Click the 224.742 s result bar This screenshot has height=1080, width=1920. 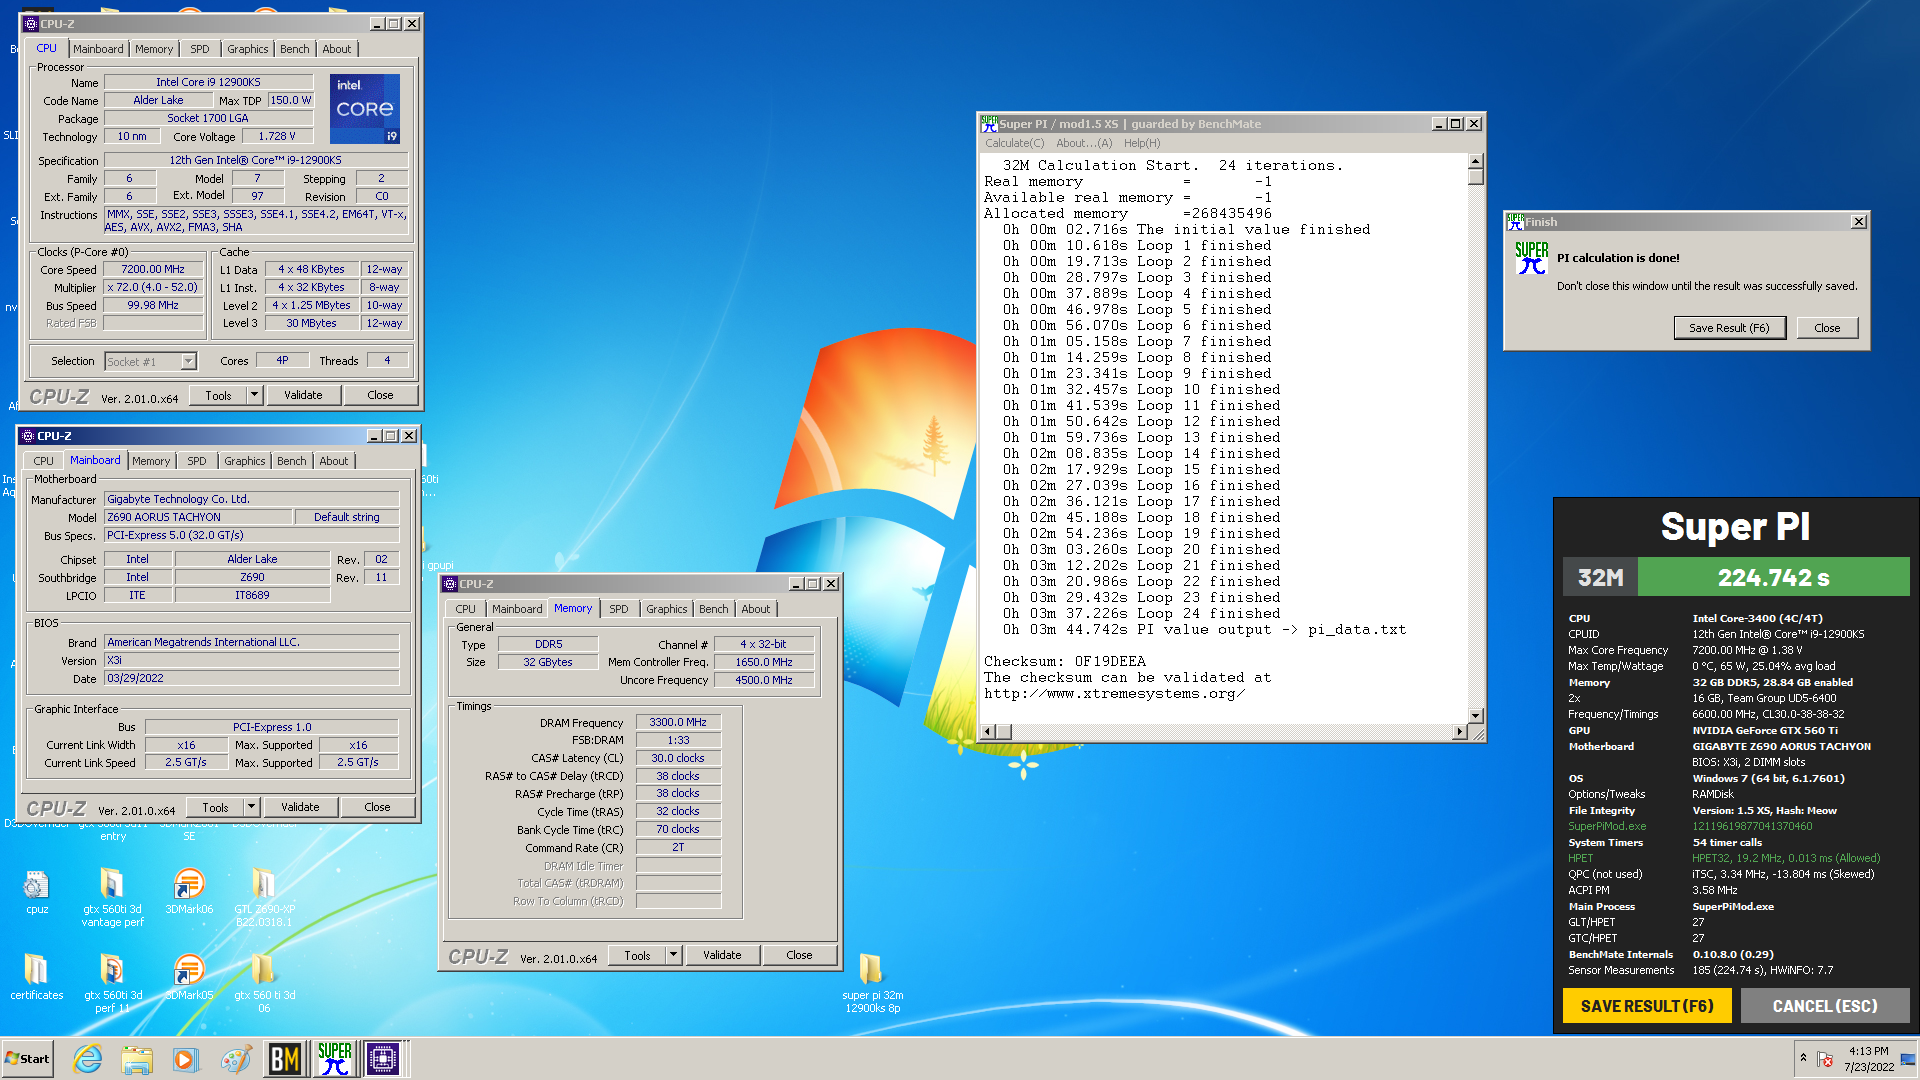(1773, 577)
